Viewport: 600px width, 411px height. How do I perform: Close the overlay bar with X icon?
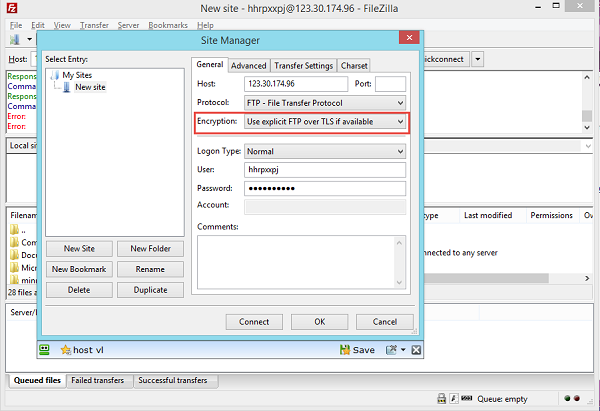416,350
